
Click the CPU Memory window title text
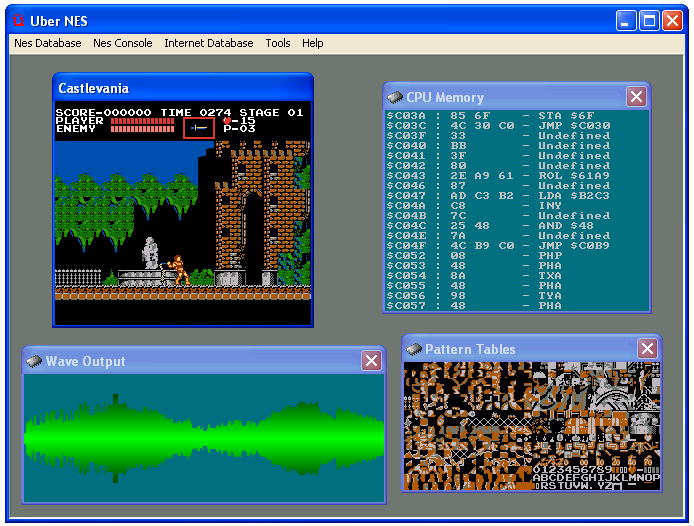coord(445,97)
